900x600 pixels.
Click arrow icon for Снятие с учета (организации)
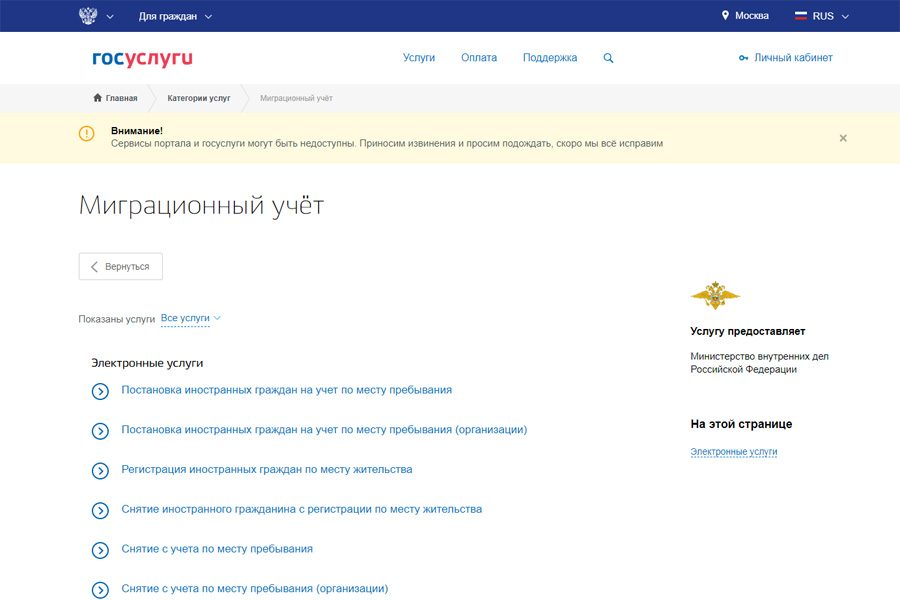[x=100, y=590]
